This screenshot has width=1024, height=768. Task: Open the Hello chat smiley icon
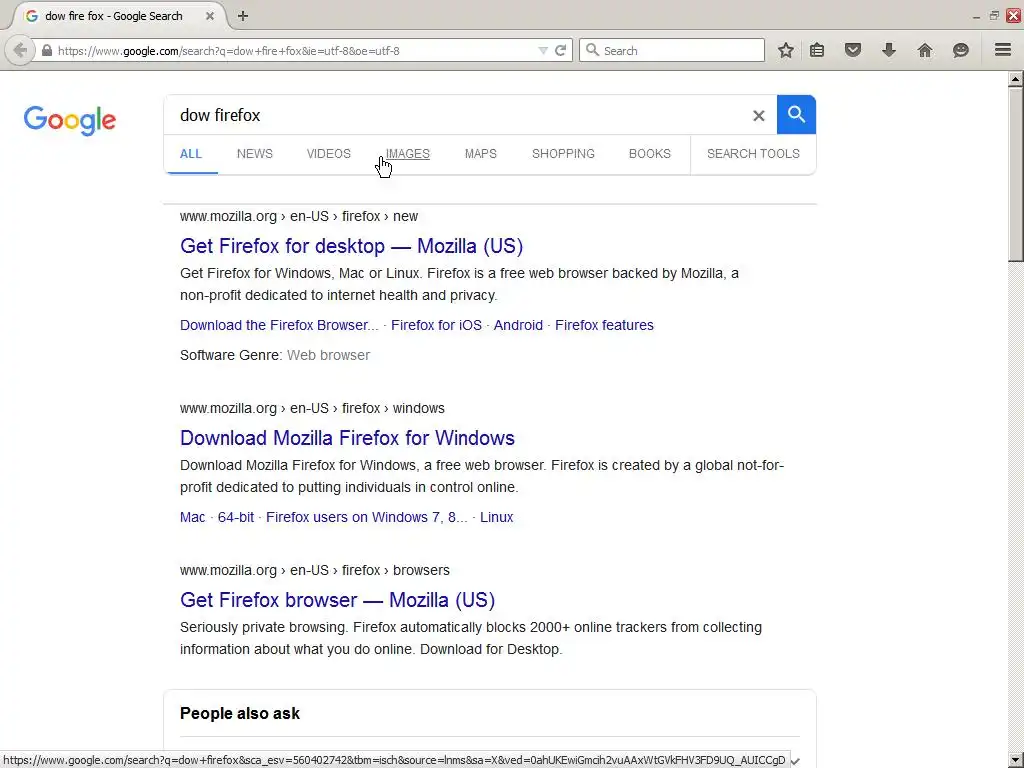pyautogui.click(x=961, y=50)
